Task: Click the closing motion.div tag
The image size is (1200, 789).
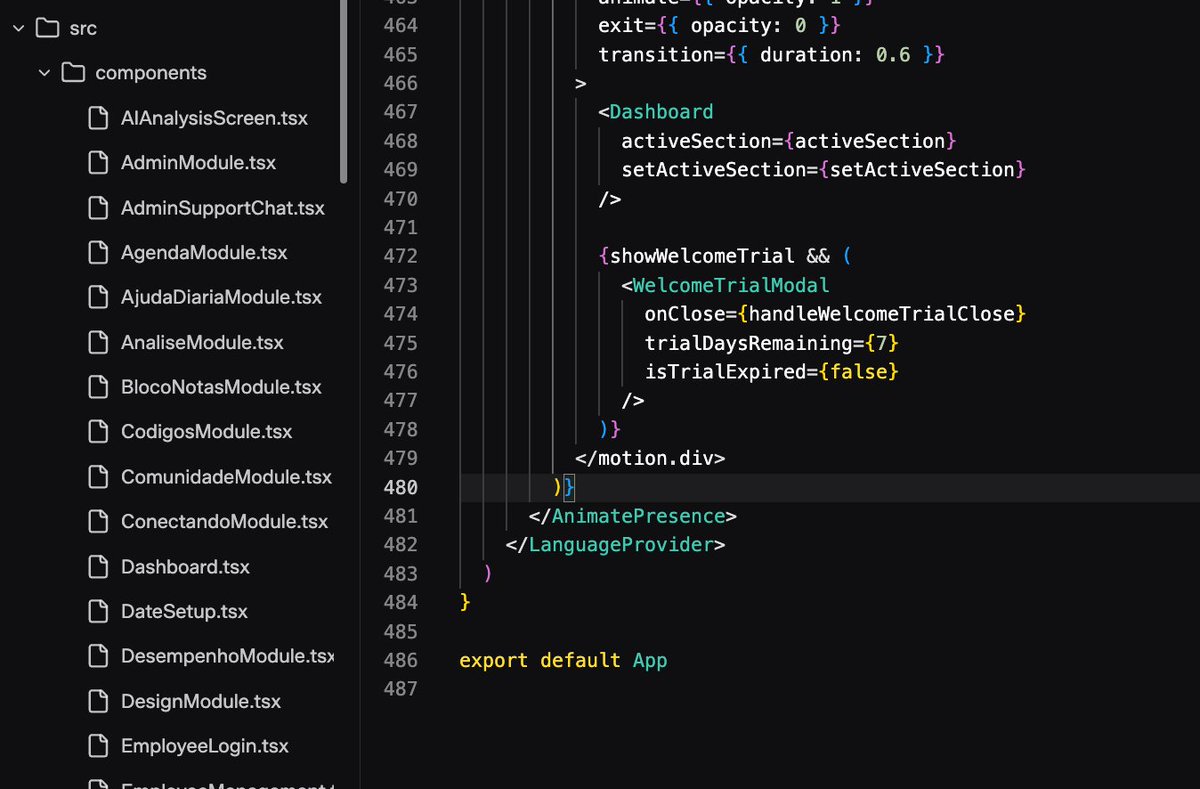Action: click(650, 458)
